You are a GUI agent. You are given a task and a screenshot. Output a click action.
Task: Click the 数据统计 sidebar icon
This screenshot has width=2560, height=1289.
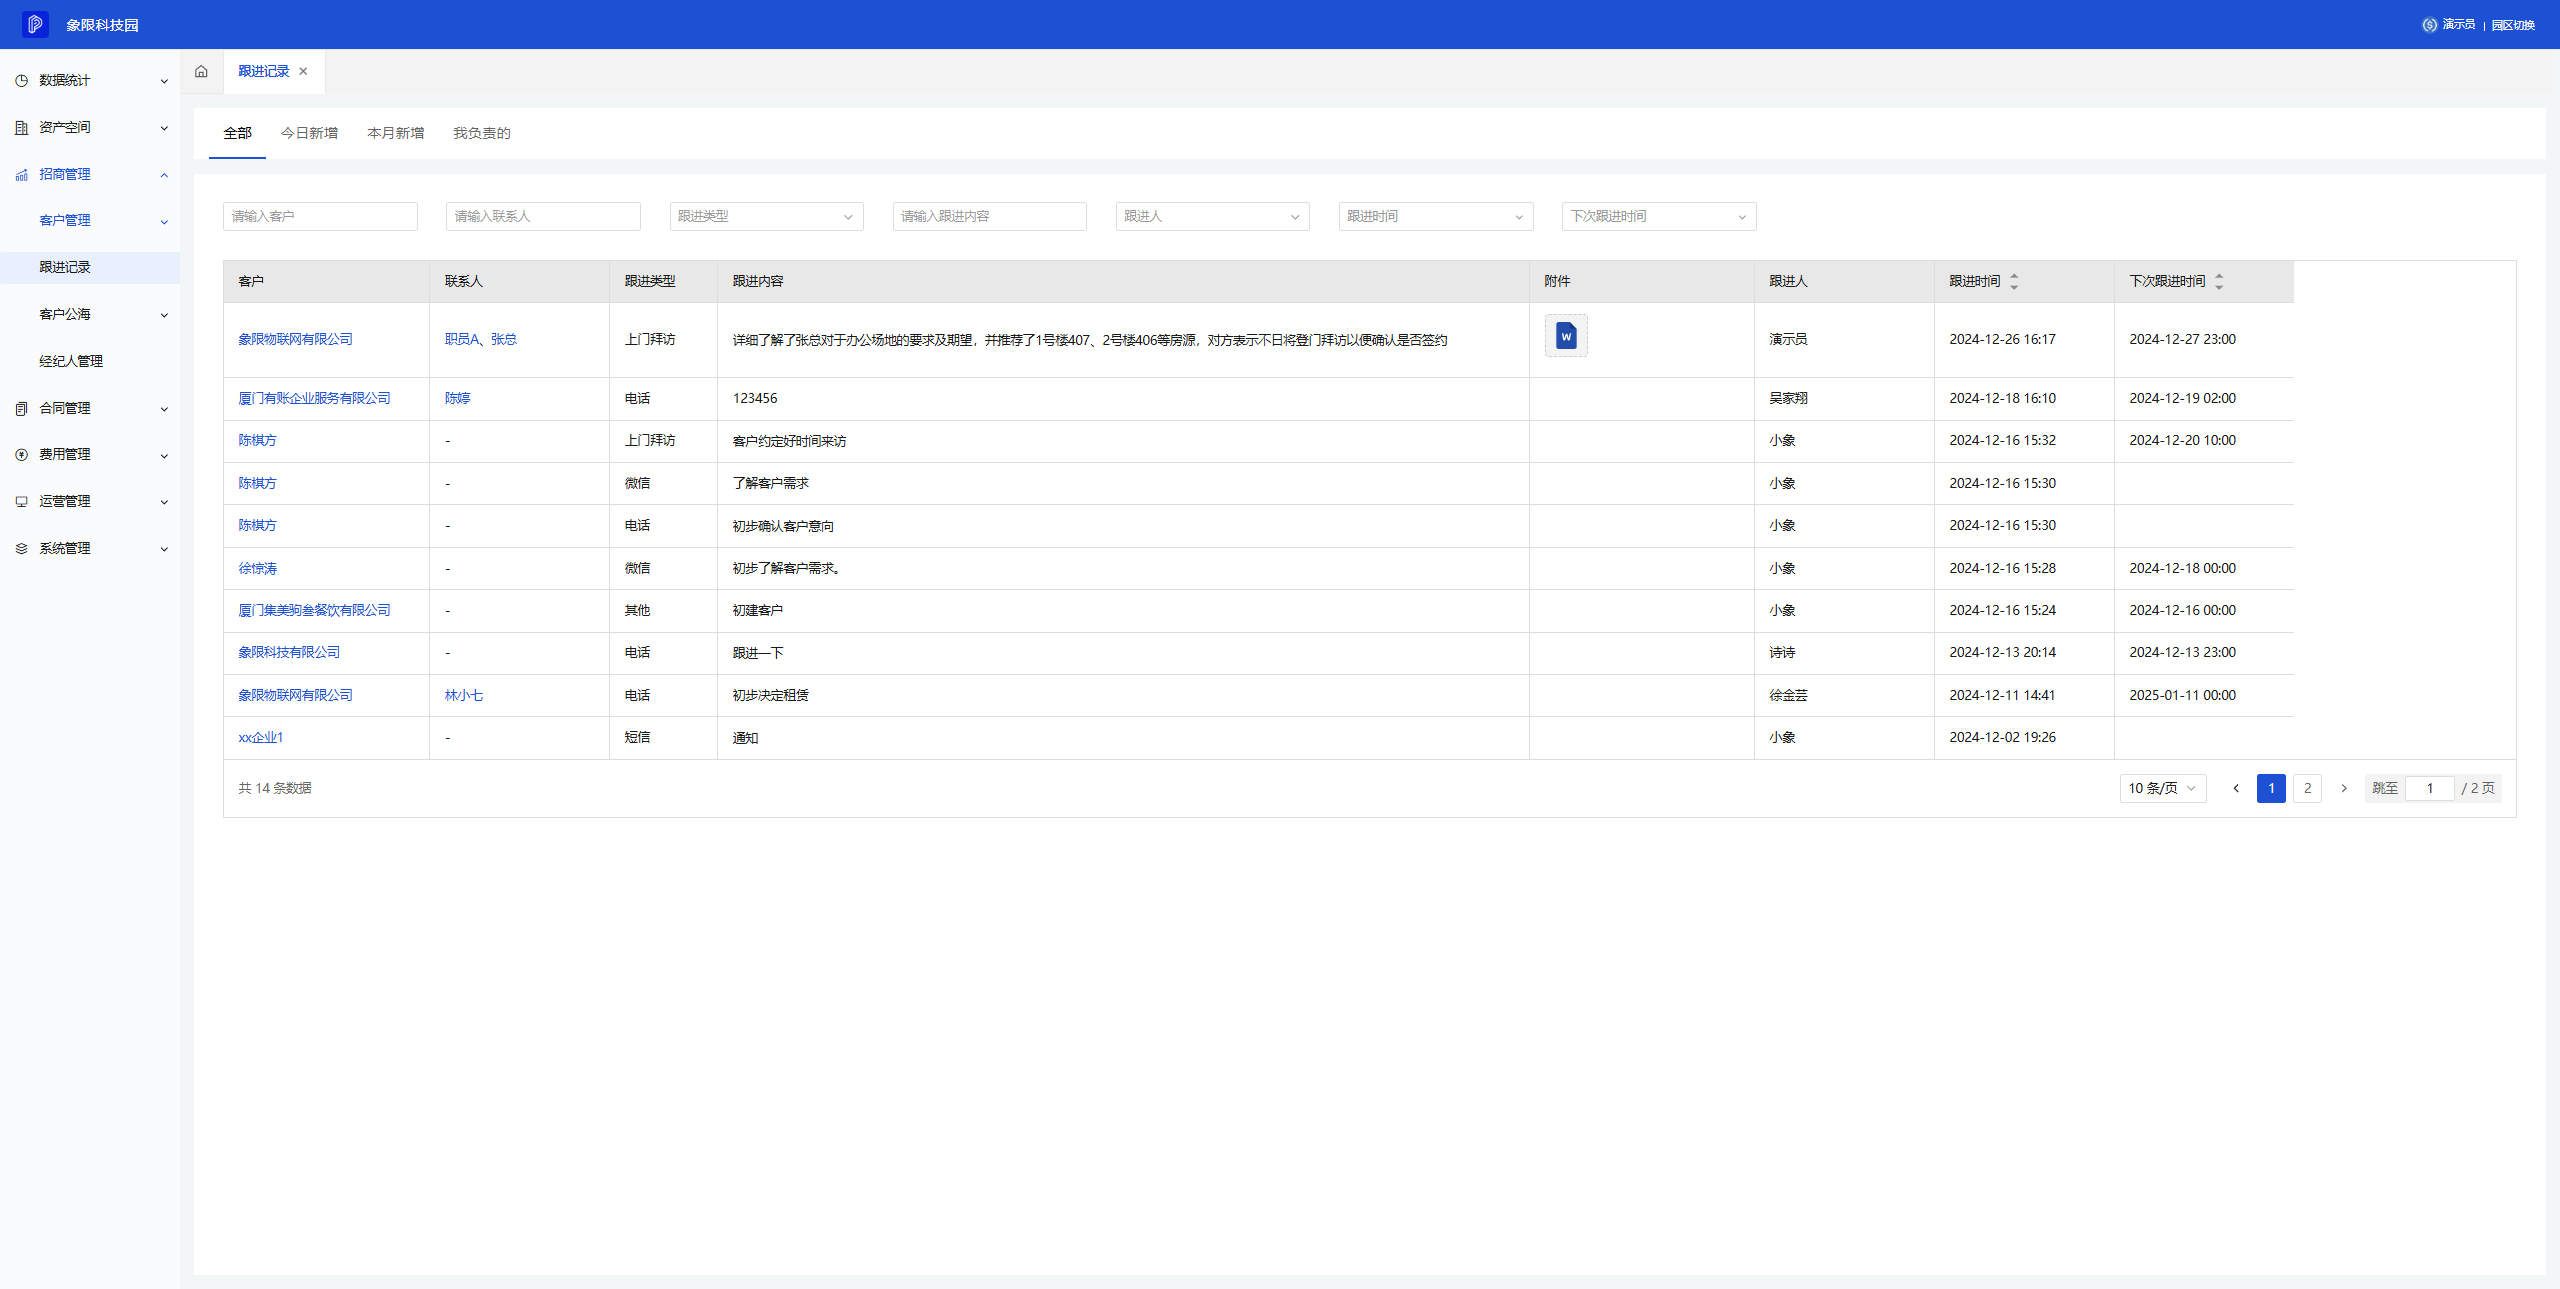21,80
